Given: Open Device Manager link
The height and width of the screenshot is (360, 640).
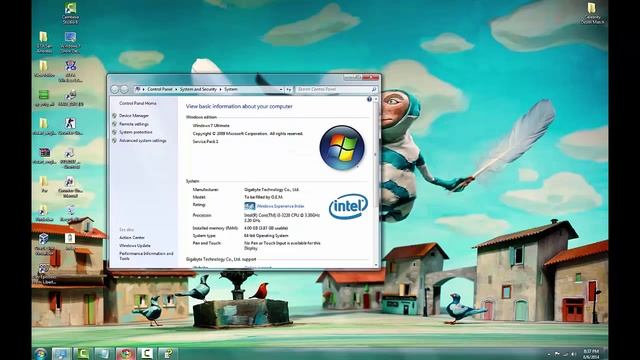Looking at the screenshot, I should click(x=134, y=116).
